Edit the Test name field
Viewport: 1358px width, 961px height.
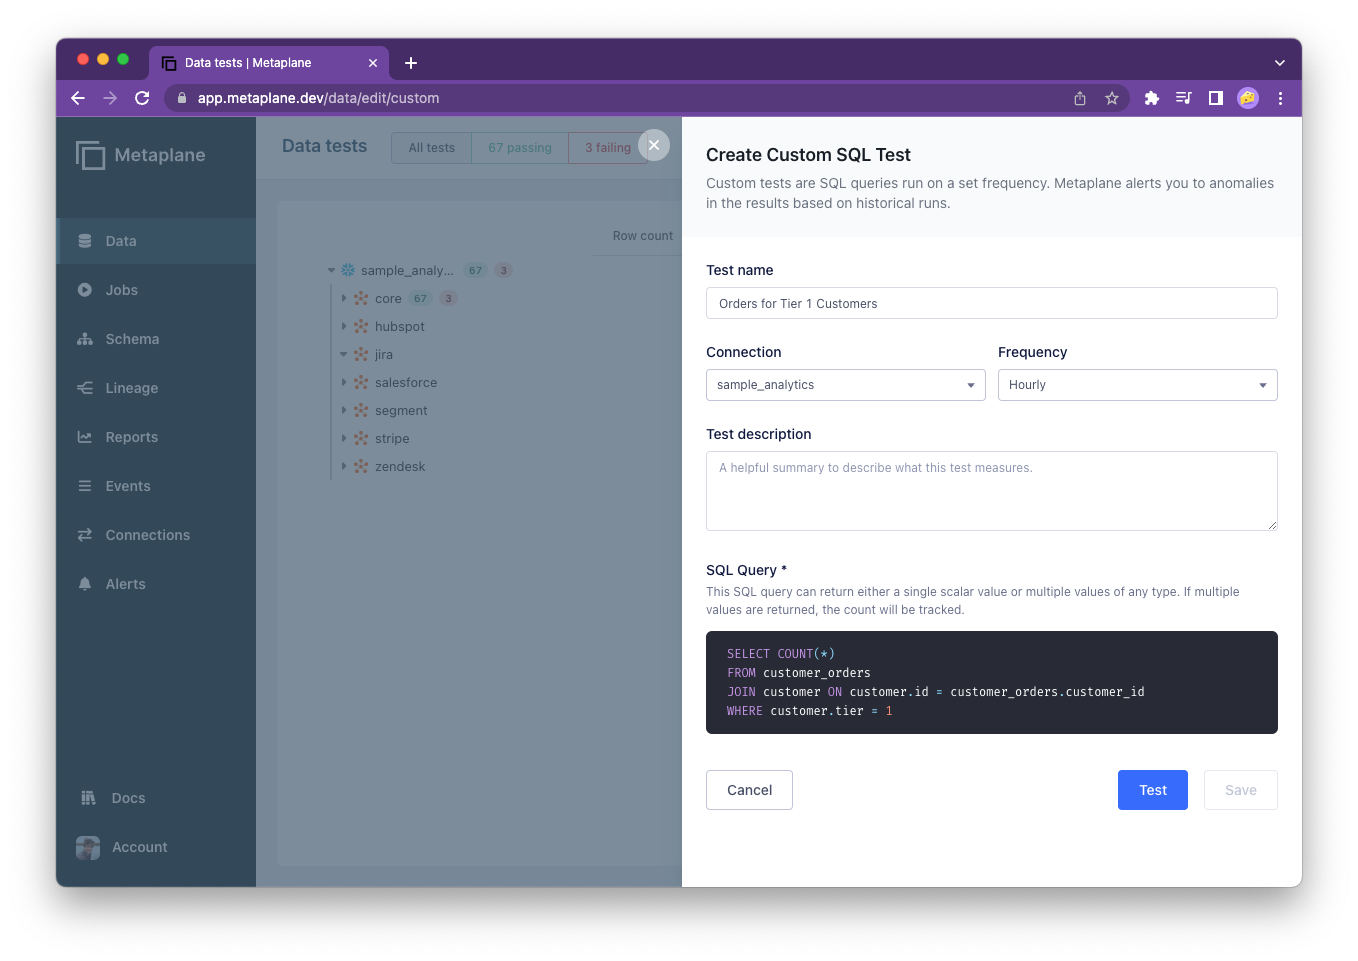coord(992,303)
